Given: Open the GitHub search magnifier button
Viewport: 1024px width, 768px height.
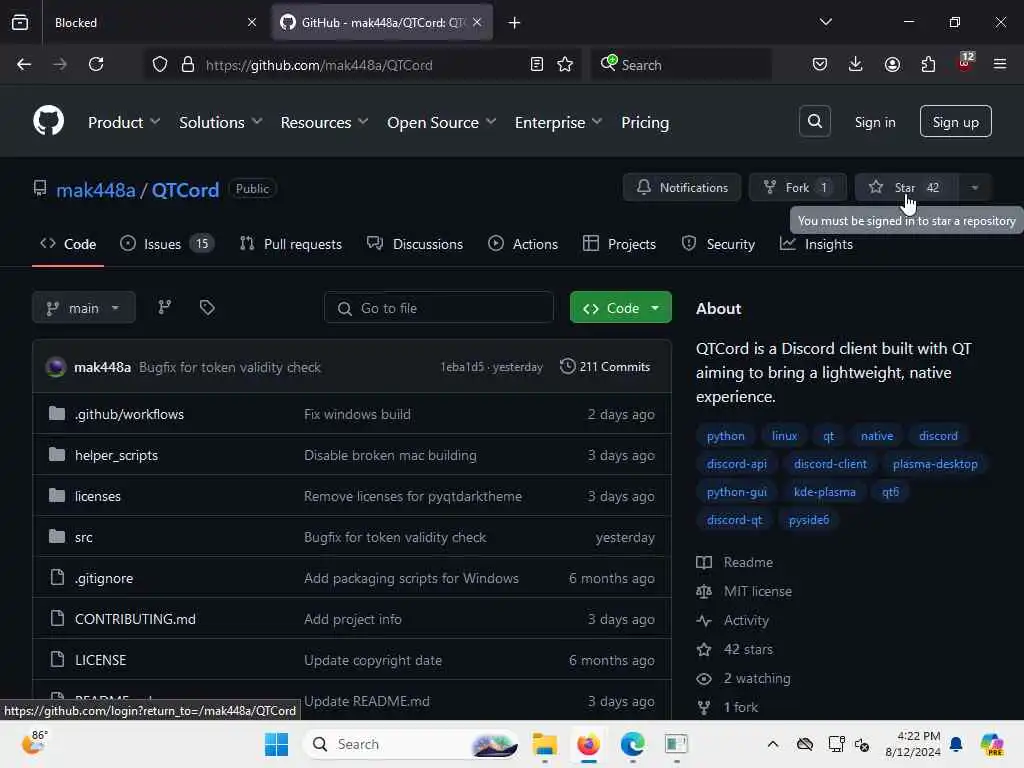Looking at the screenshot, I should (x=814, y=121).
